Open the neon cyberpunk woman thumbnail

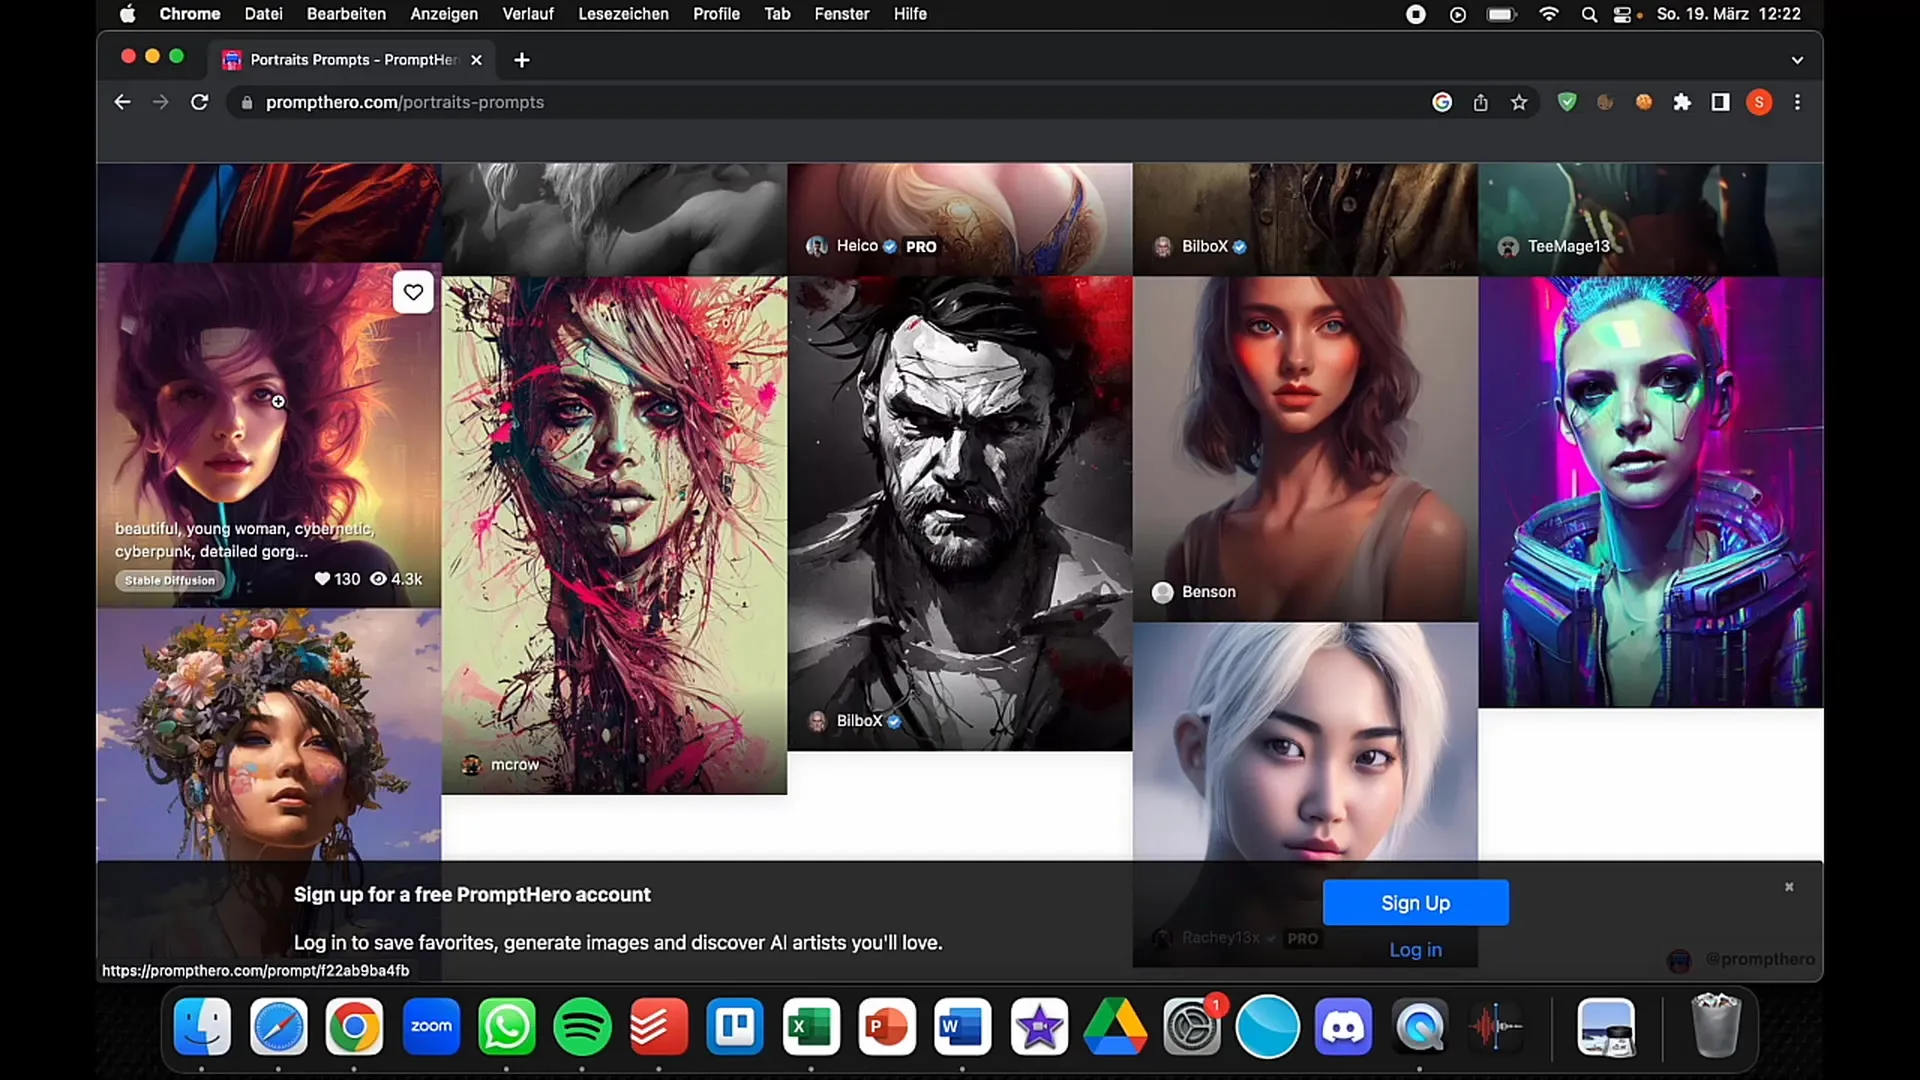coord(1650,492)
